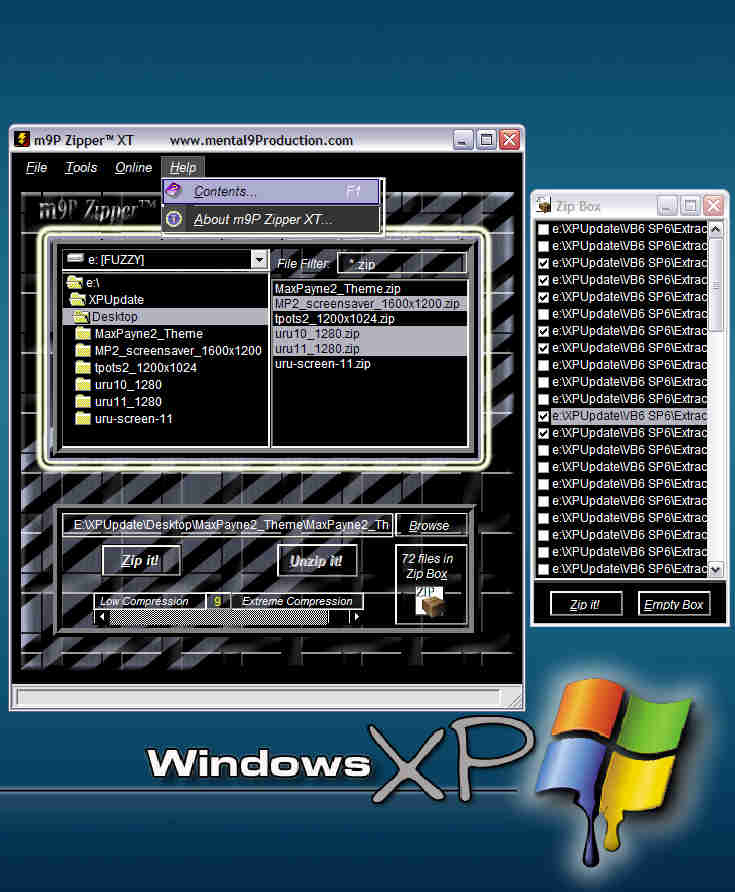Click the folder icon beside tpots2_1200x1024
The image size is (735, 892).
pyautogui.click(x=83, y=367)
